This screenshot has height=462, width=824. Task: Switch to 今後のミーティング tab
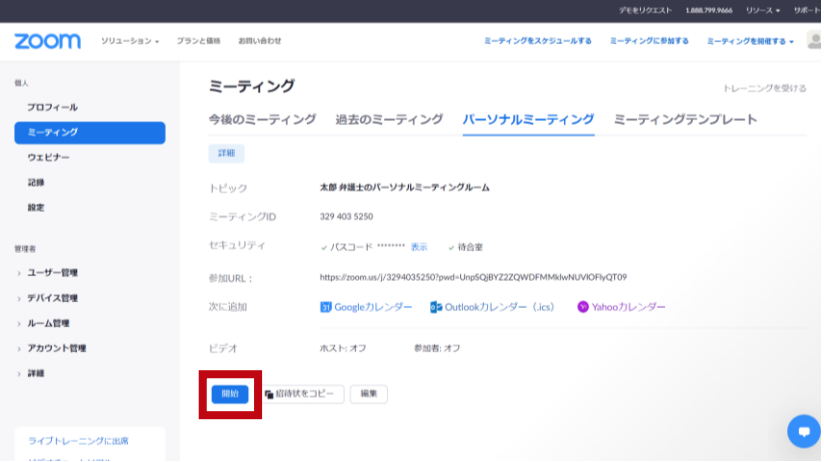point(262,119)
